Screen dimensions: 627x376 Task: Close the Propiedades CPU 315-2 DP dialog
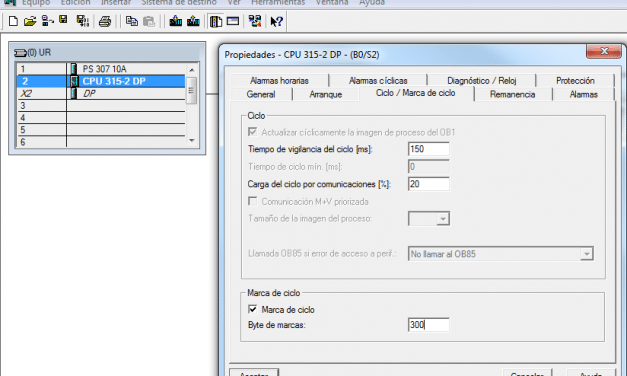click(604, 51)
